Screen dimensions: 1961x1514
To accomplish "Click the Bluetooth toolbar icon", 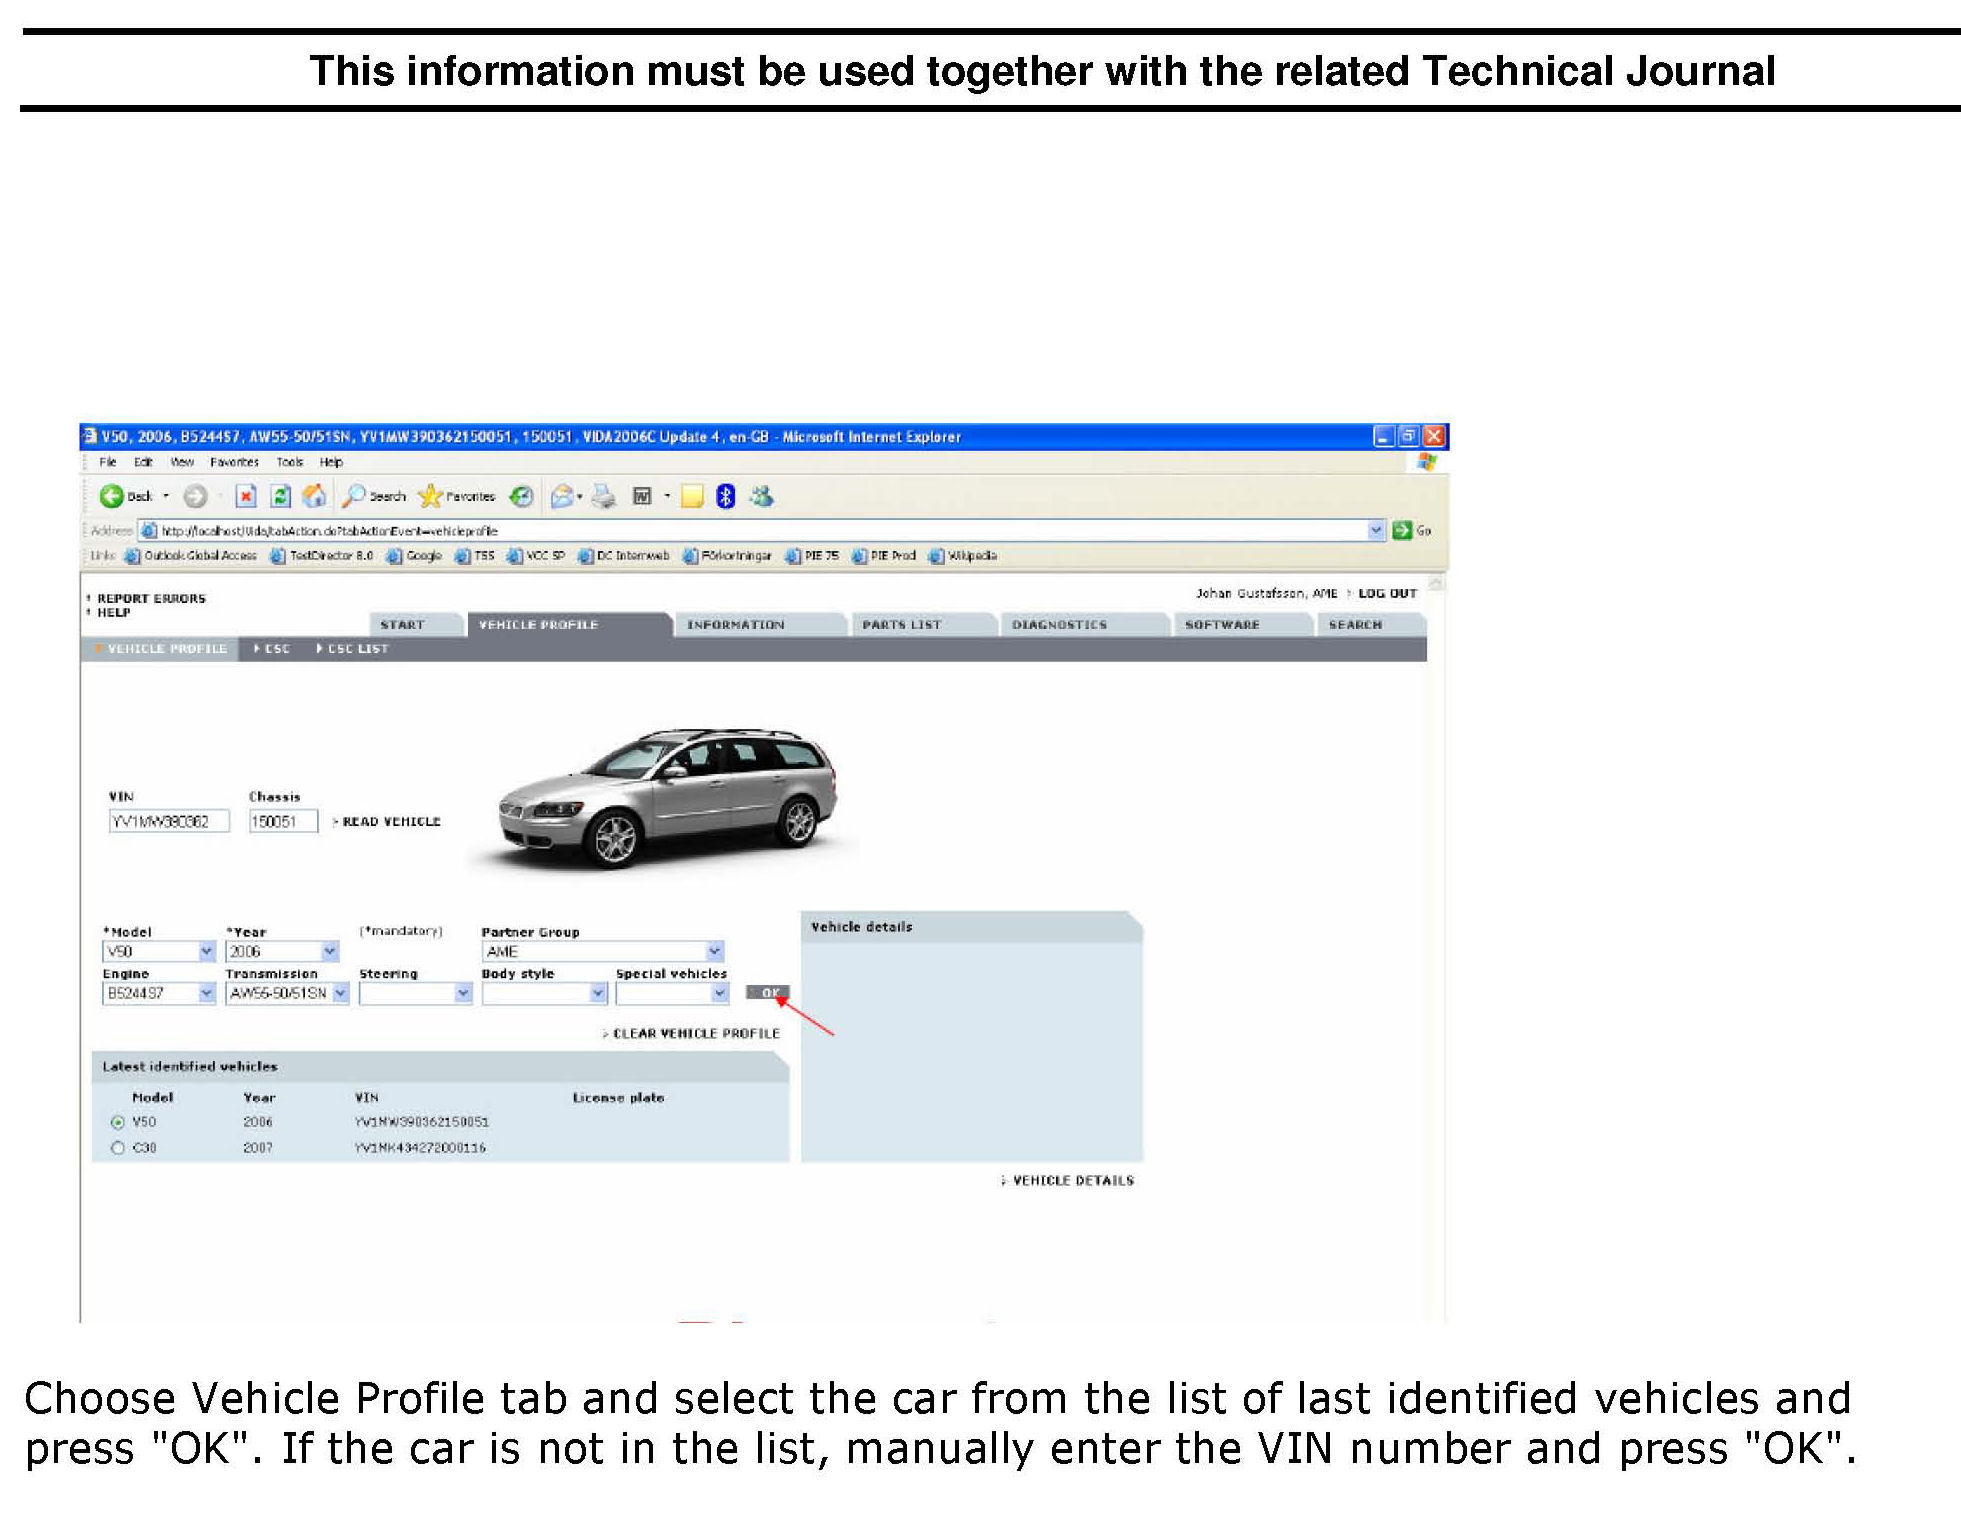I will 726,496.
